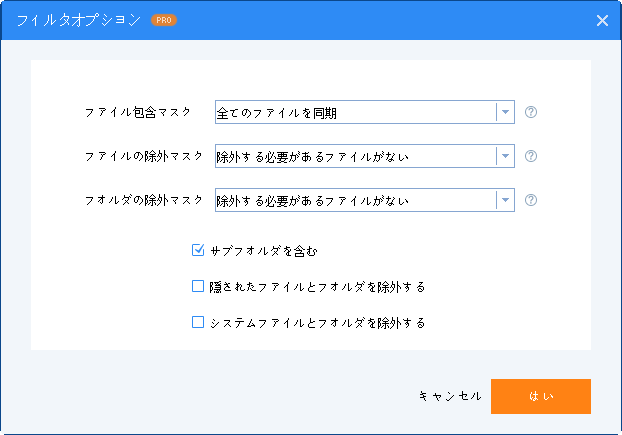The height and width of the screenshot is (435, 622).
Task: Expand the ファイル包含マスク dropdown arrow
Action: pyautogui.click(x=506, y=112)
